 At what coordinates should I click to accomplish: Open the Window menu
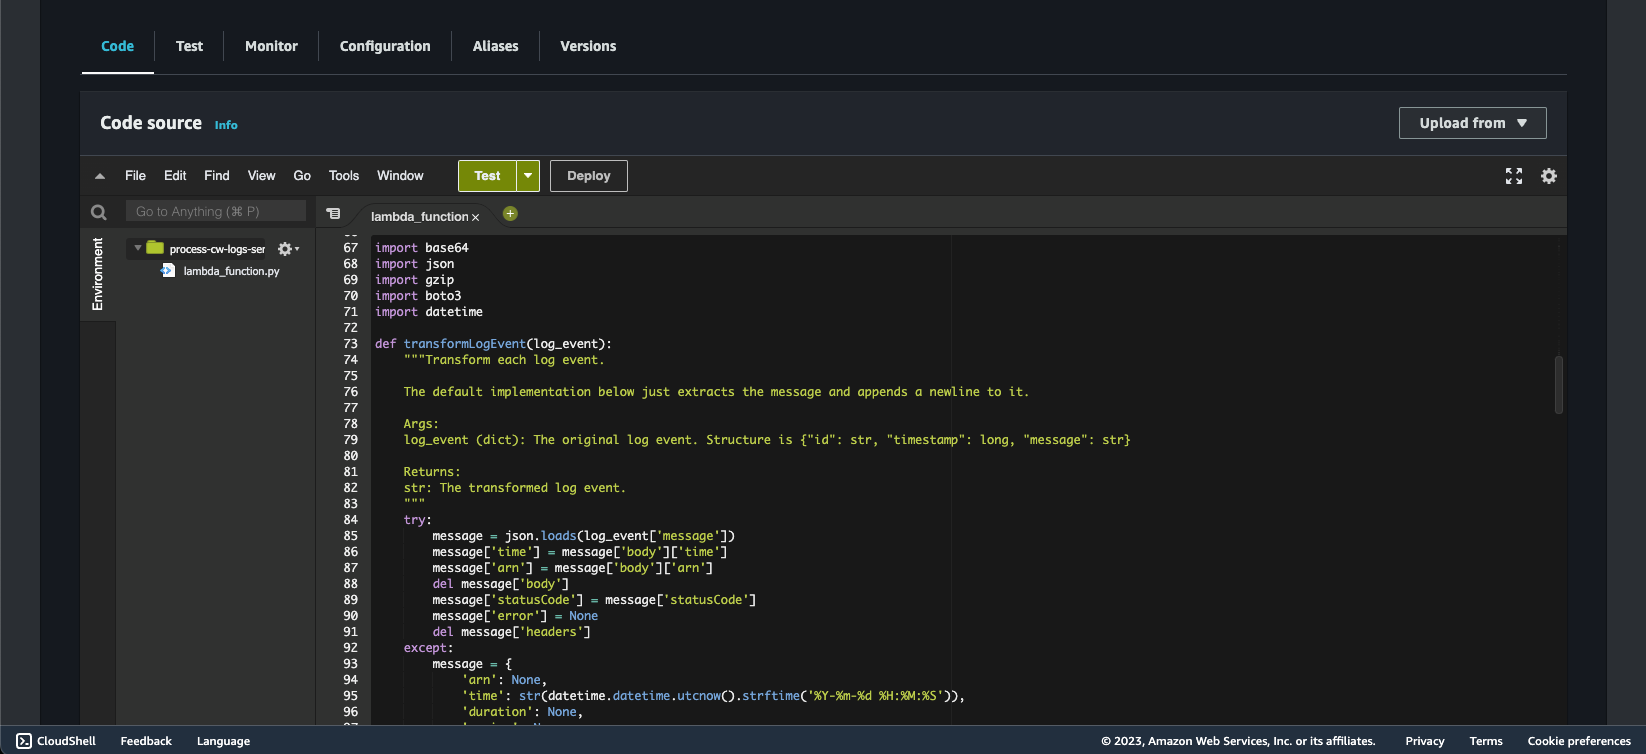coord(400,176)
